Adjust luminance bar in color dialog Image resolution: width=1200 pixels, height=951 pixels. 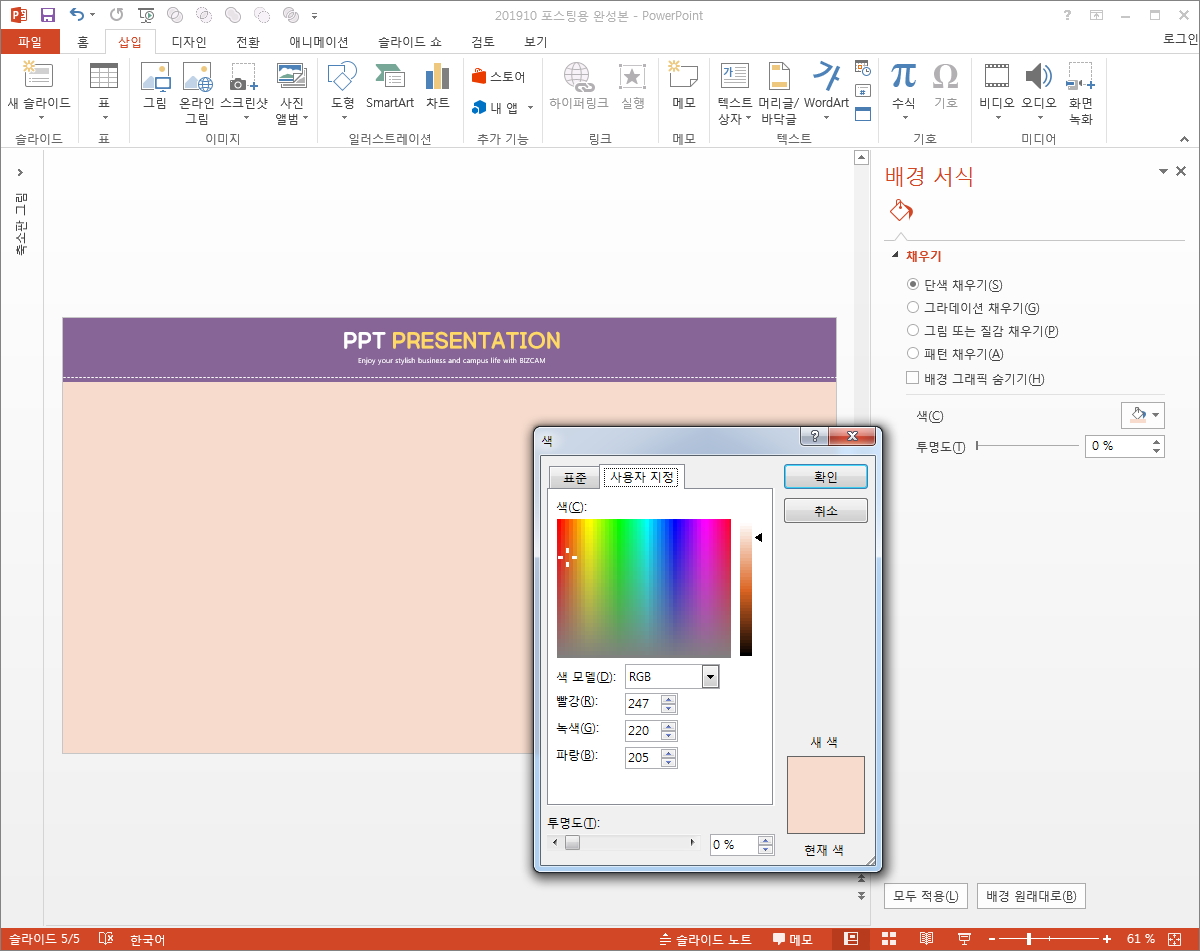tap(746, 588)
